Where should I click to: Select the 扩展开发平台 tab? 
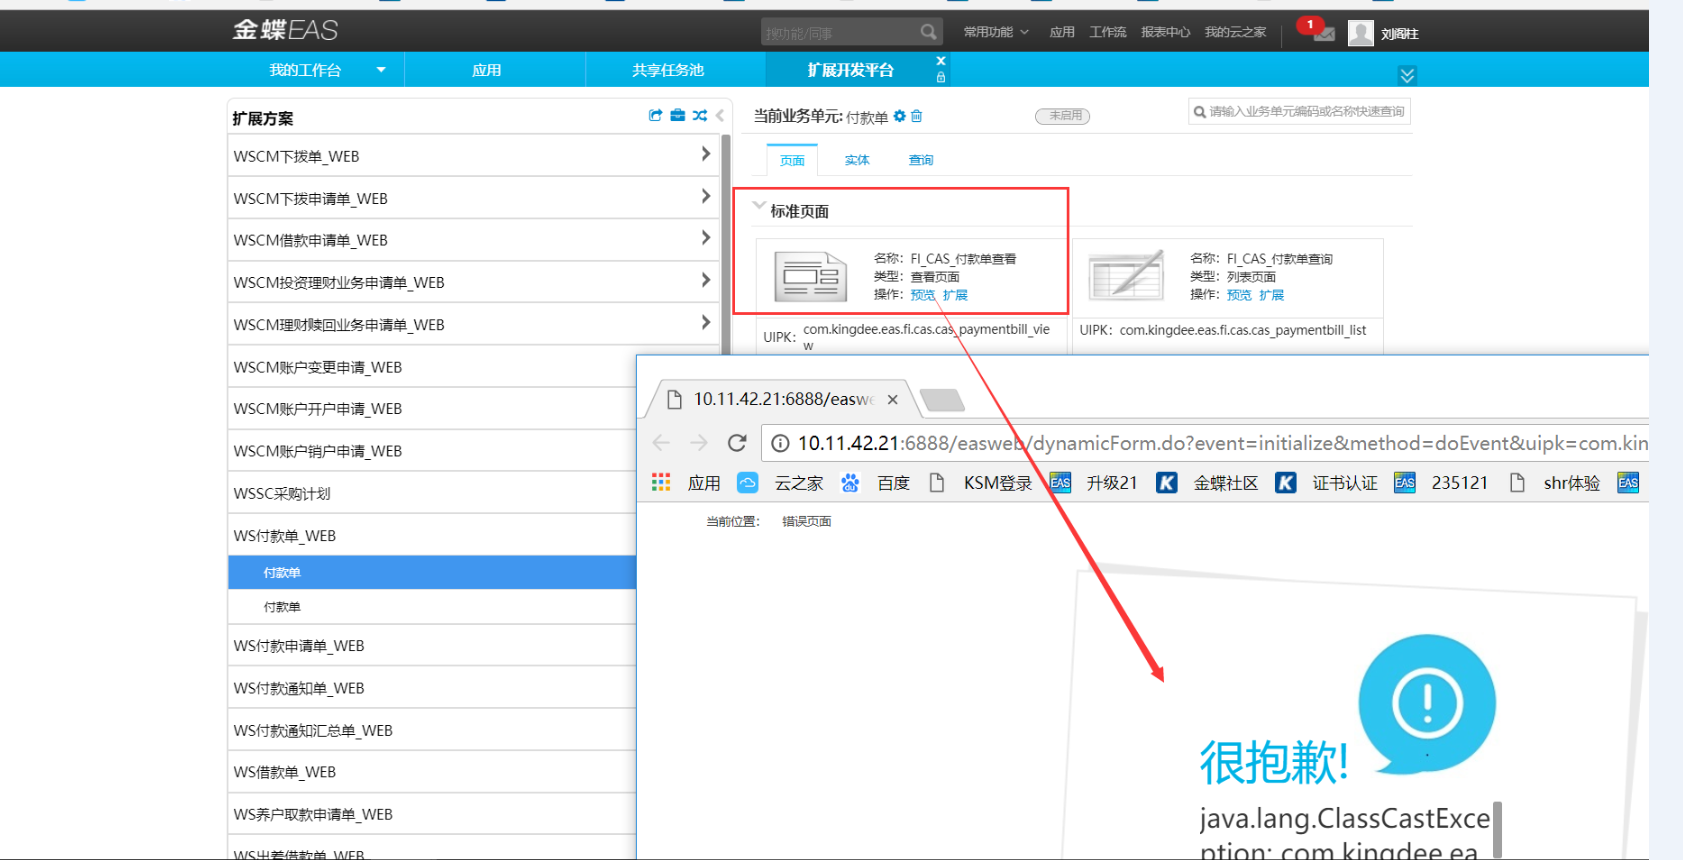850,70
